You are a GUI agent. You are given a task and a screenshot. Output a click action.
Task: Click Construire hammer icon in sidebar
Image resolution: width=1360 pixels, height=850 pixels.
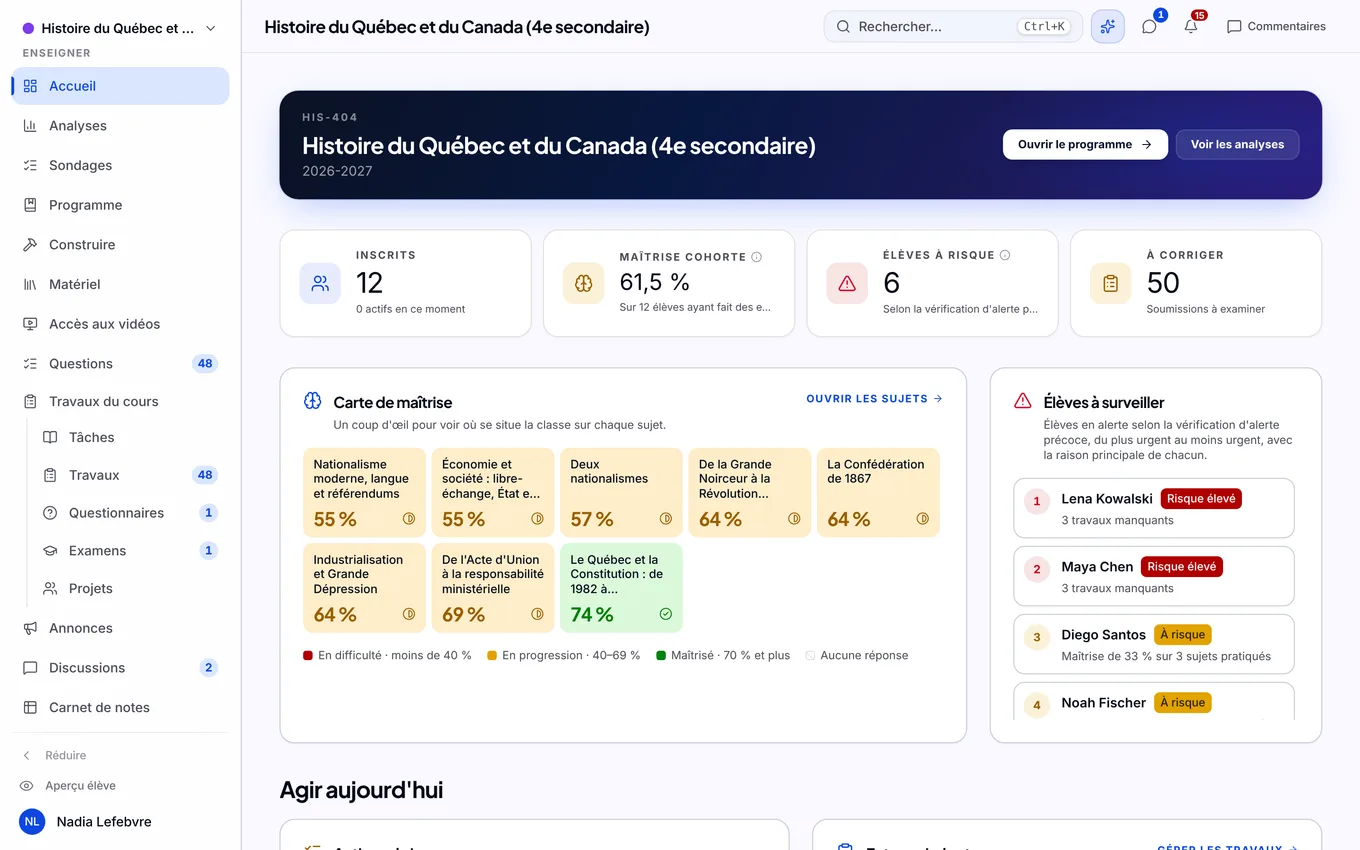click(30, 245)
